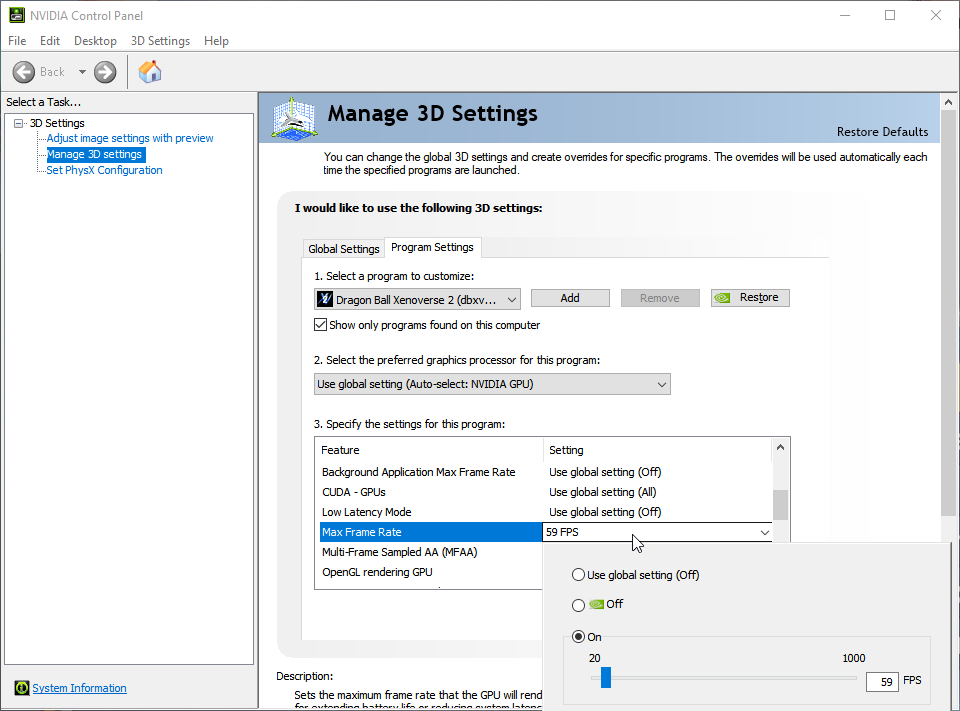Click the FPS value input field

pos(882,682)
